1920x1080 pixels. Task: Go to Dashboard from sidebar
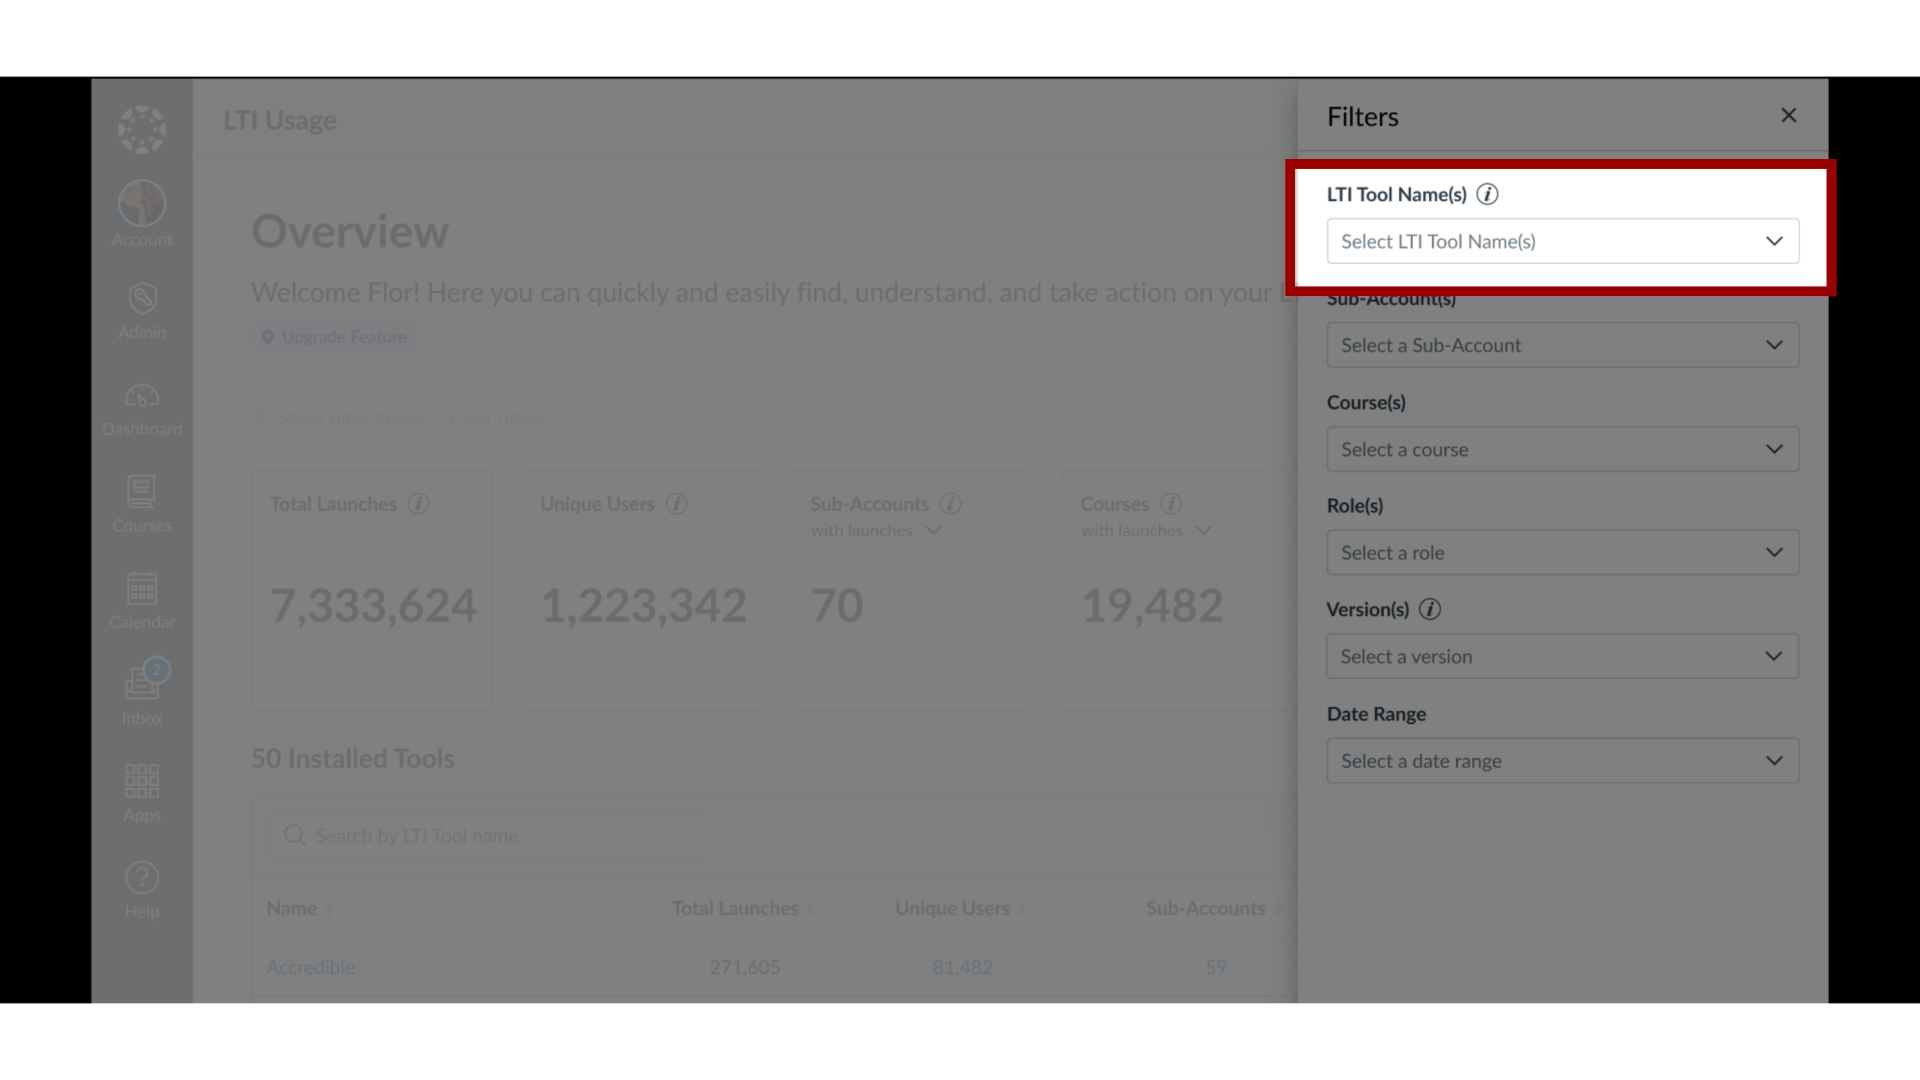(x=142, y=410)
